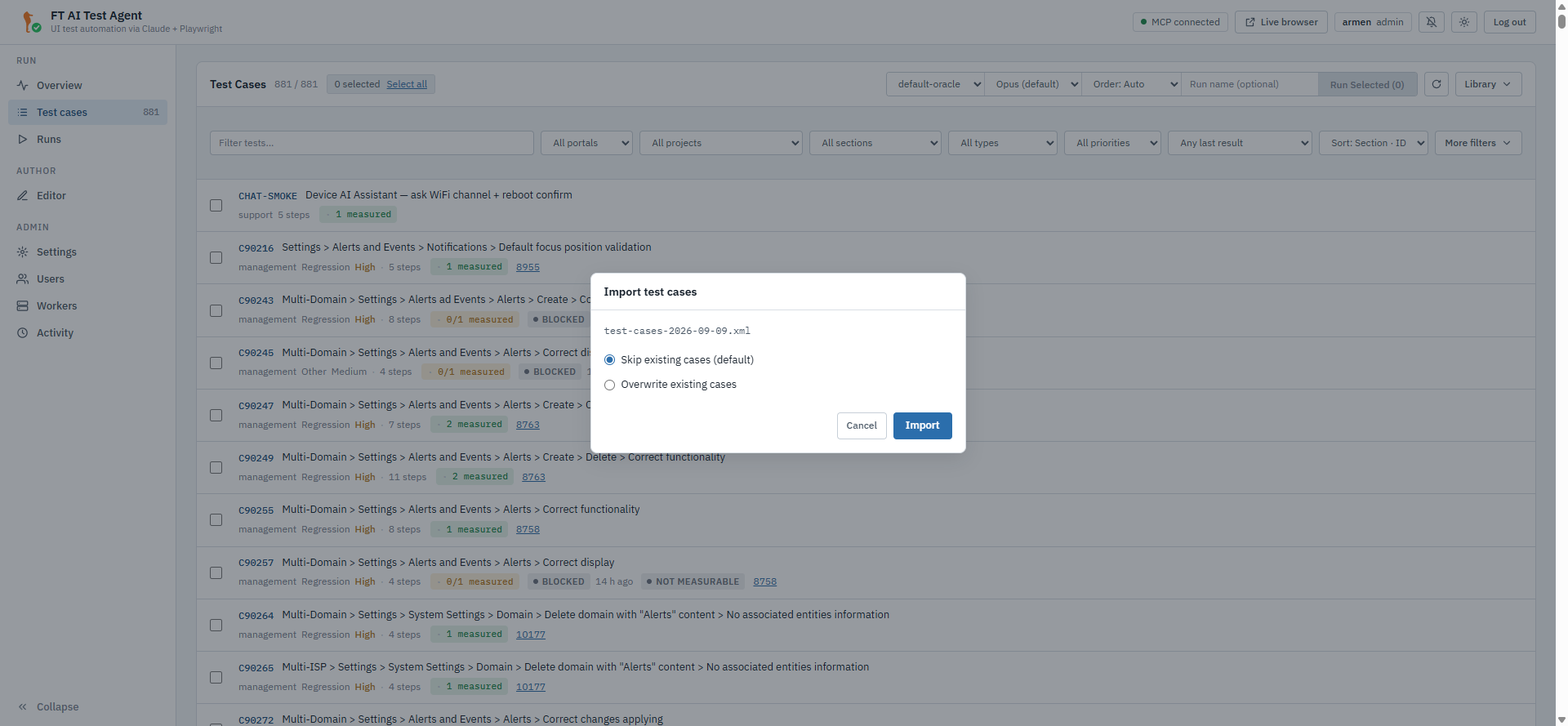This screenshot has width=1568, height=726.
Task: Click the Import button in dialog
Action: [922, 426]
